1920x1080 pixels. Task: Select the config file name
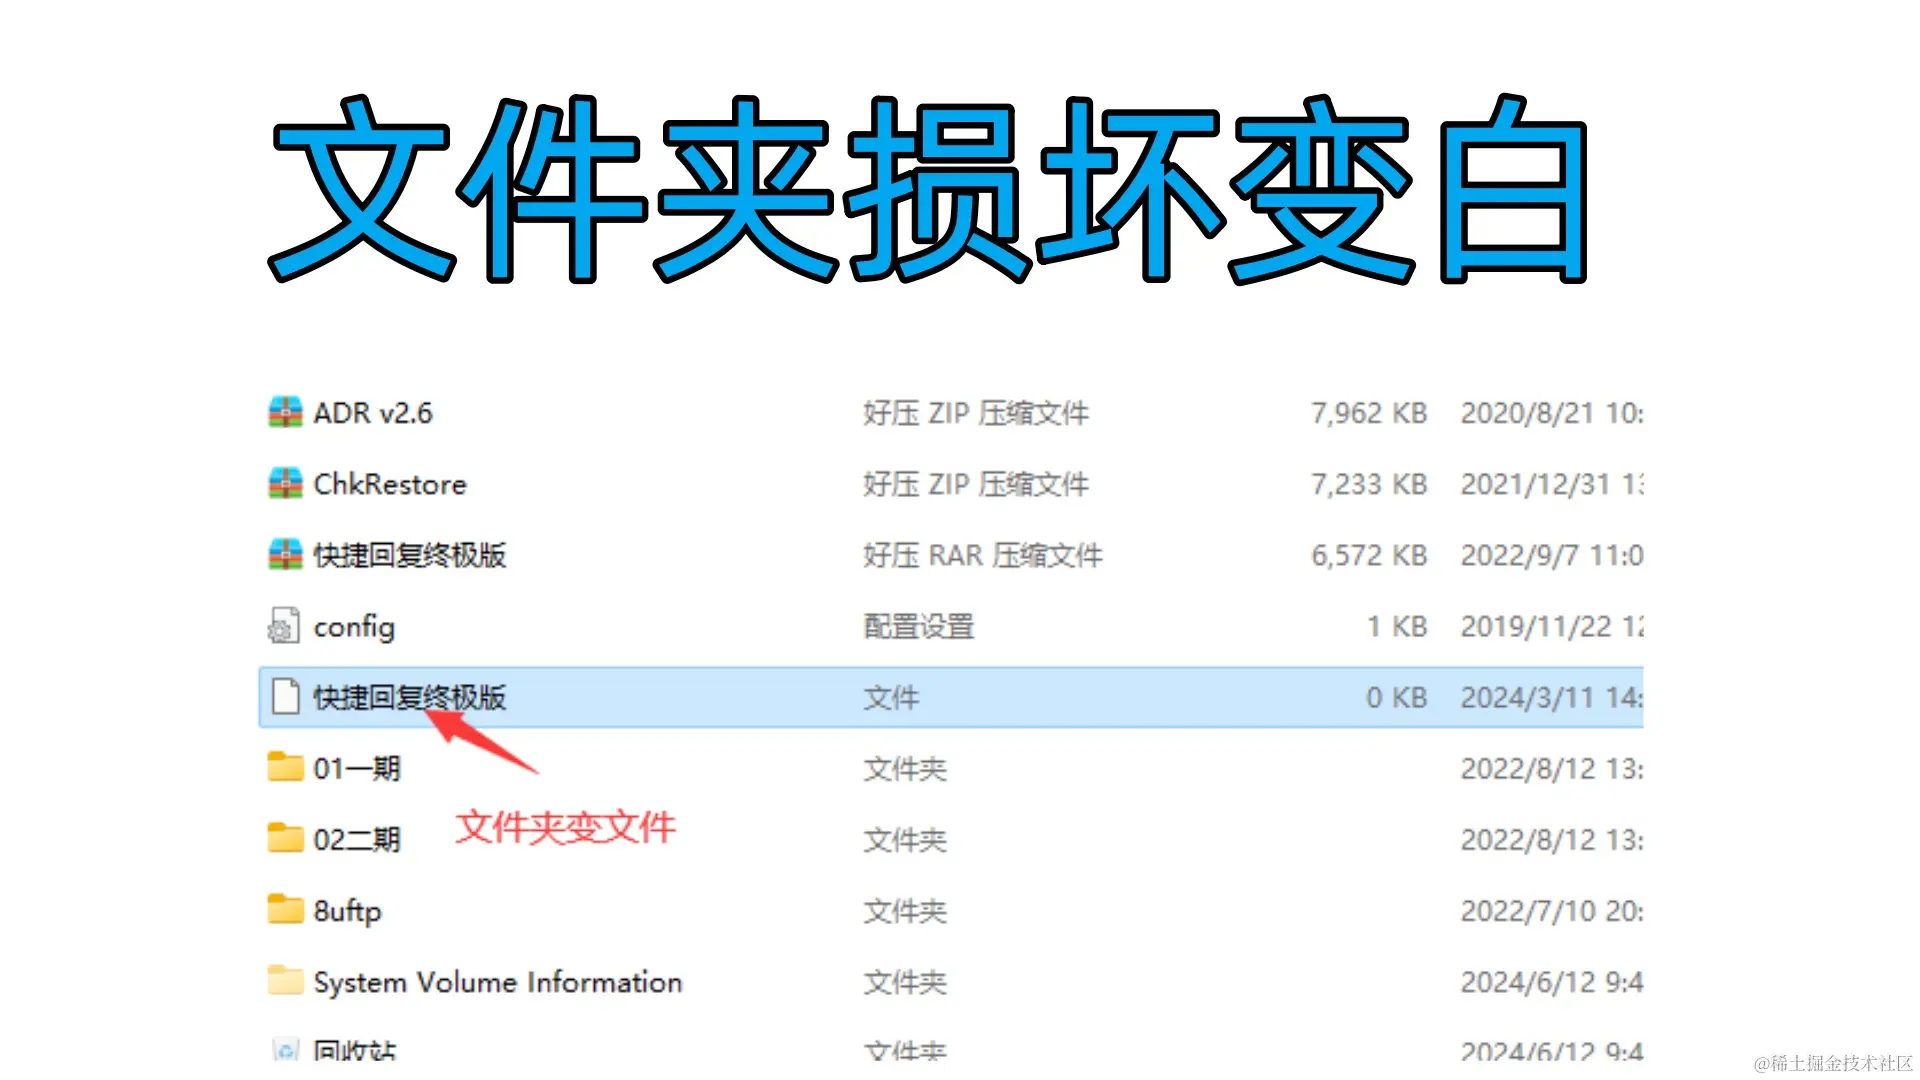pos(354,626)
